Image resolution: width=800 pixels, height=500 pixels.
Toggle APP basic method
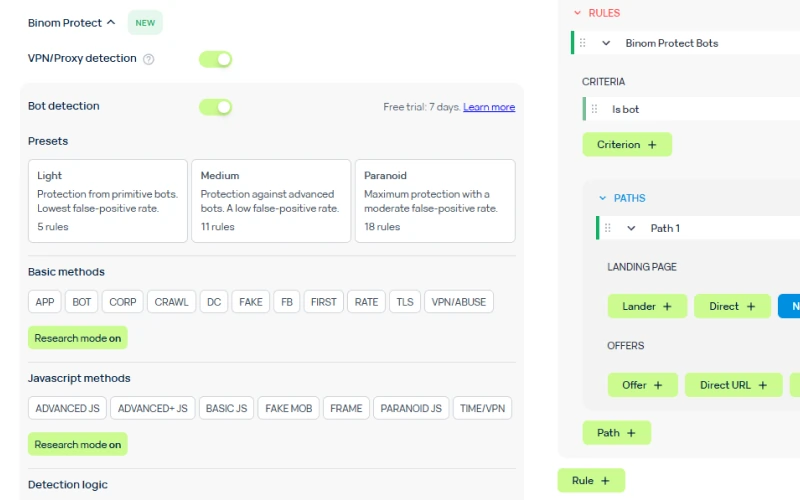pos(45,302)
